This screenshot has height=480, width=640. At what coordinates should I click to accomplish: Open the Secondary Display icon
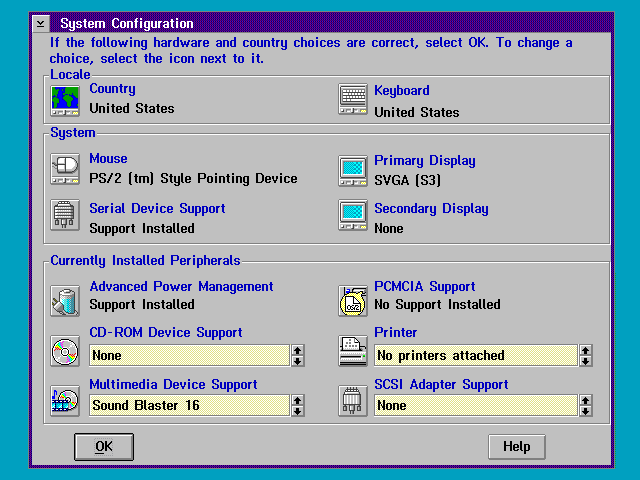(x=353, y=217)
